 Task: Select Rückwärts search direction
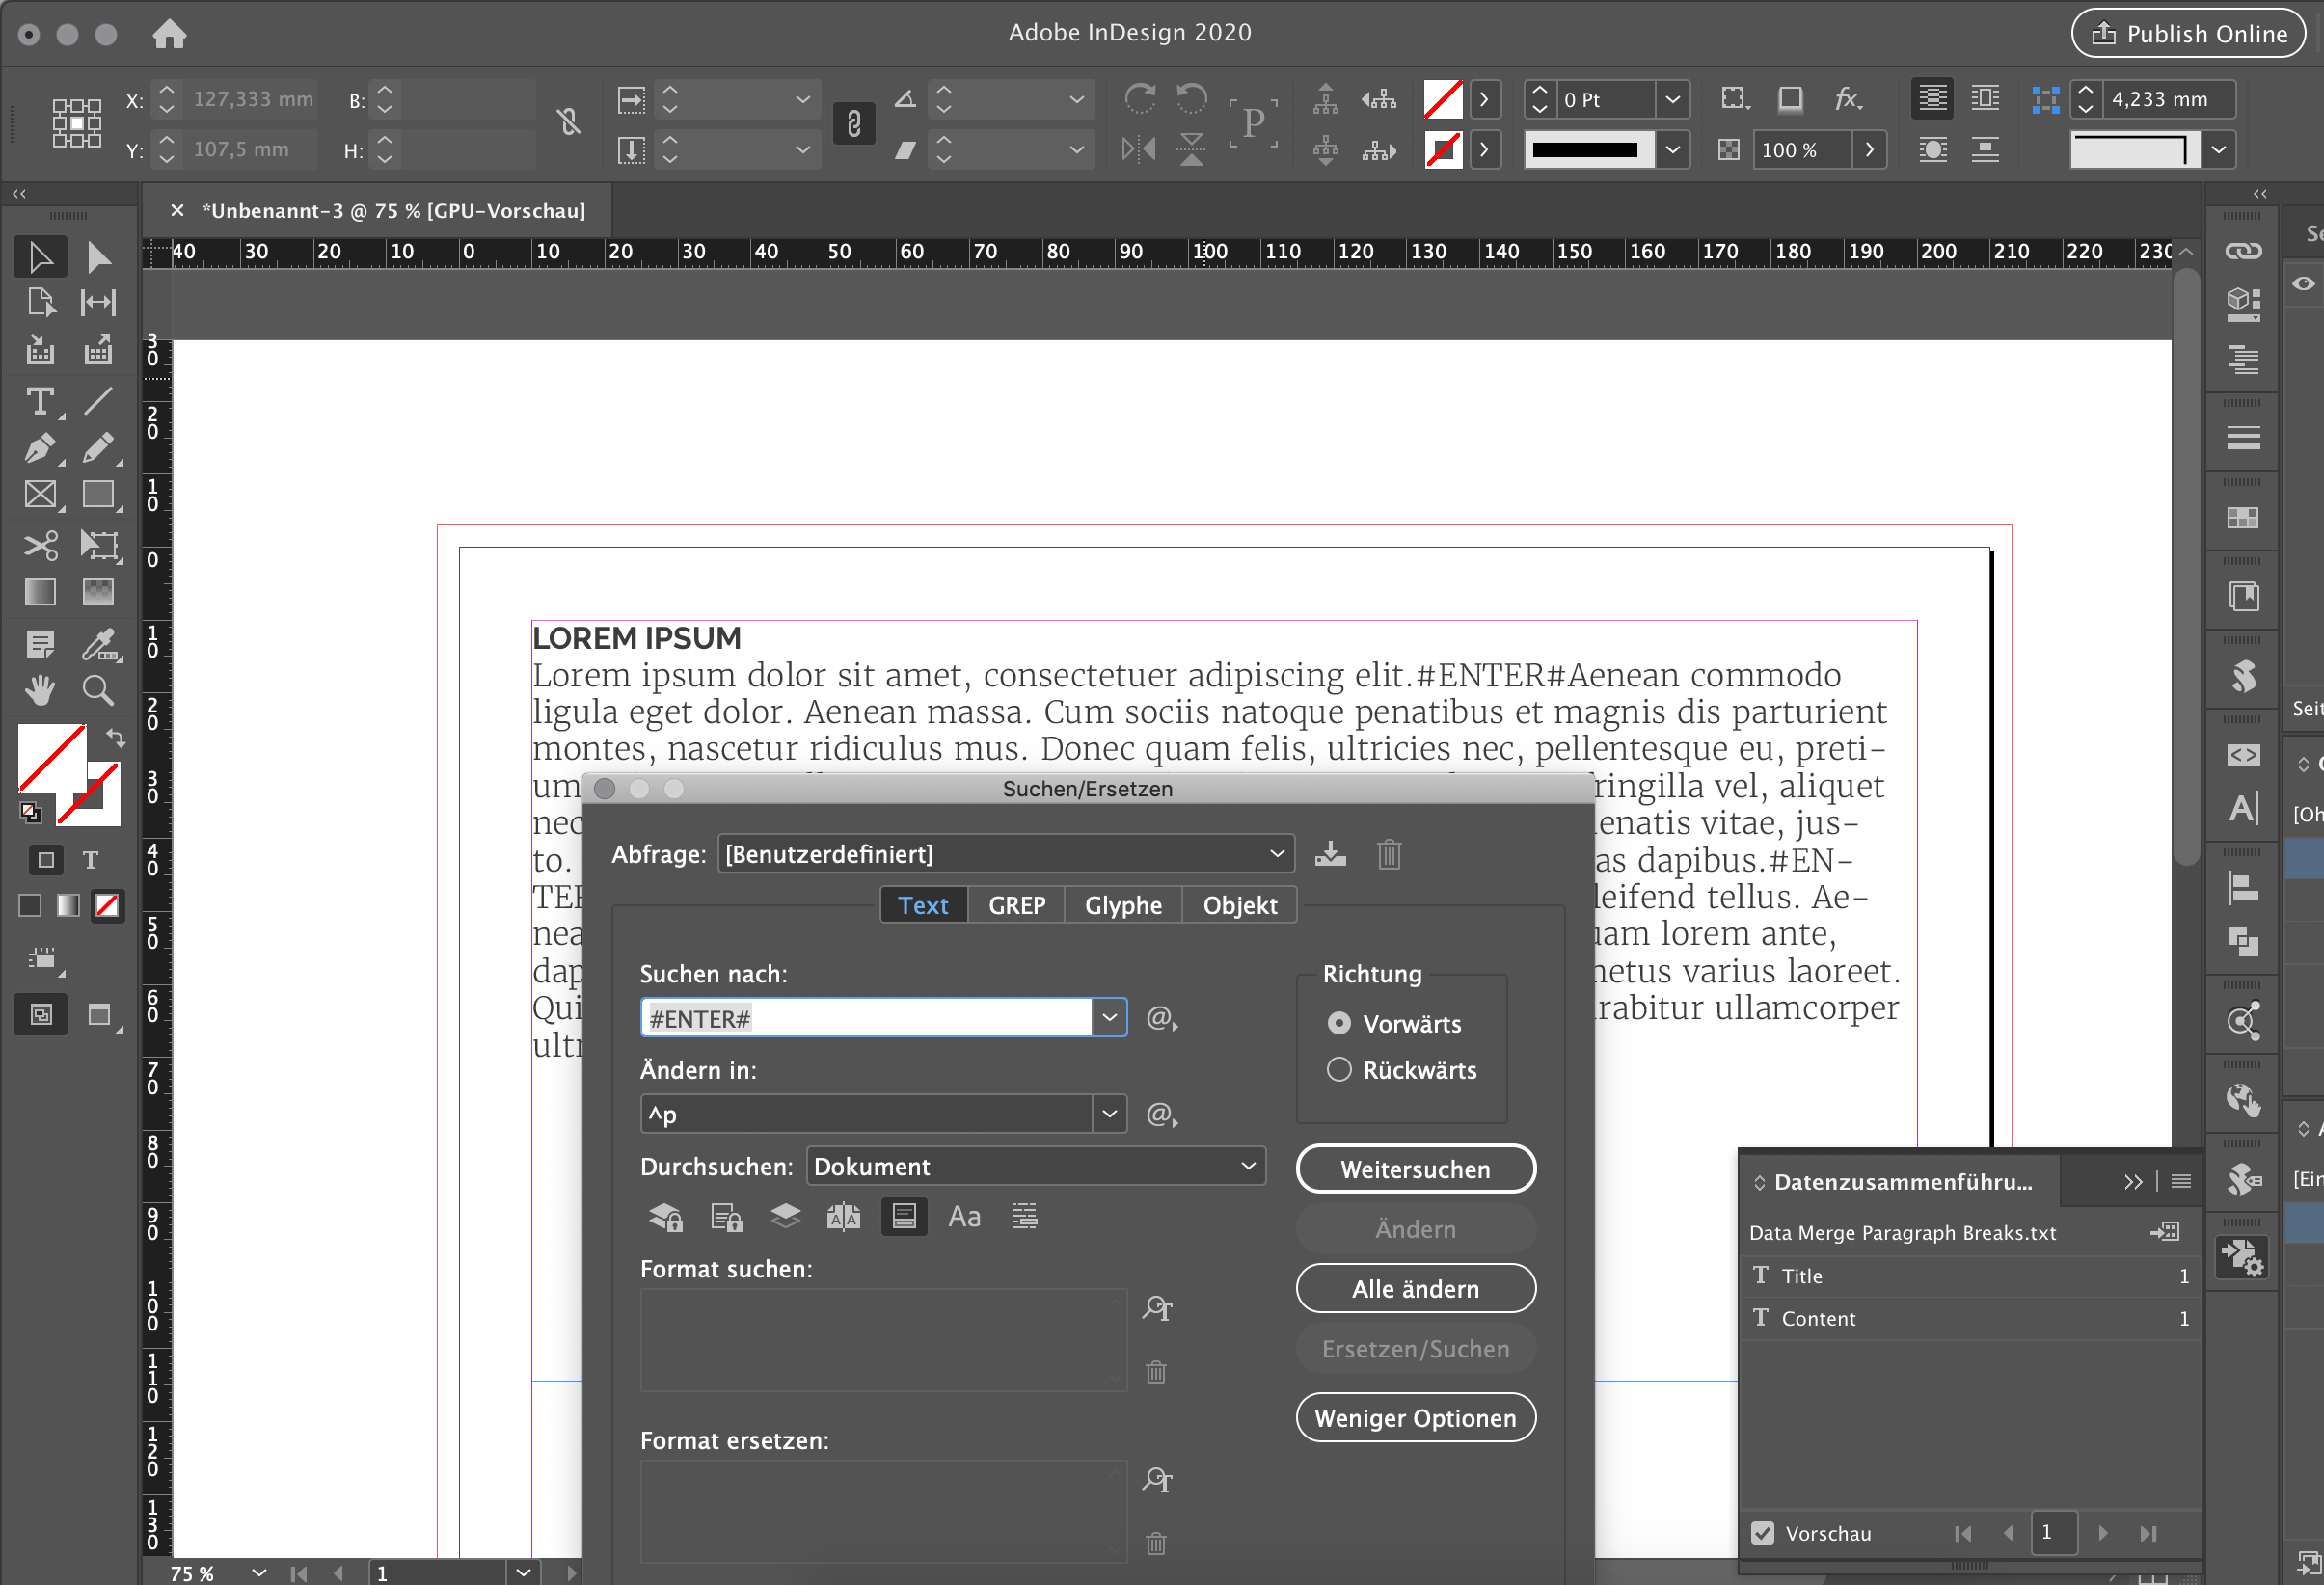tap(1339, 1070)
